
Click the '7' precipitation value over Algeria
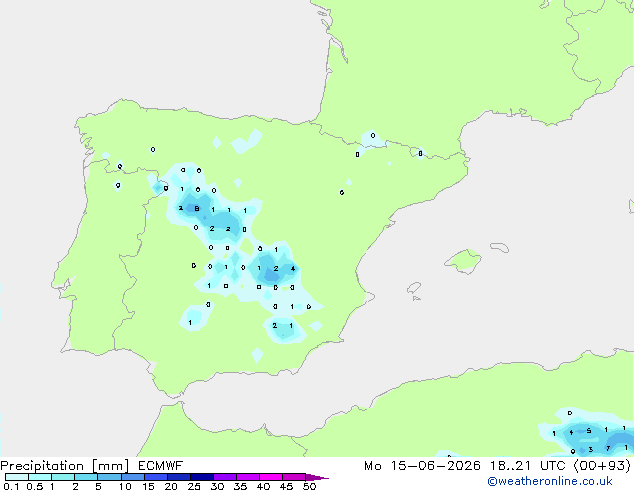click(x=608, y=448)
